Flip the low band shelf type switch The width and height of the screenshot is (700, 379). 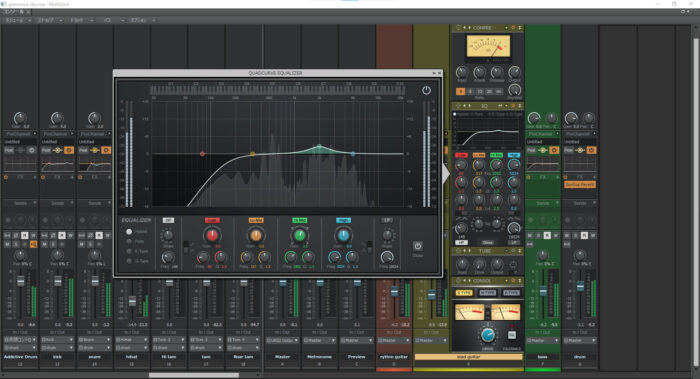[186, 246]
